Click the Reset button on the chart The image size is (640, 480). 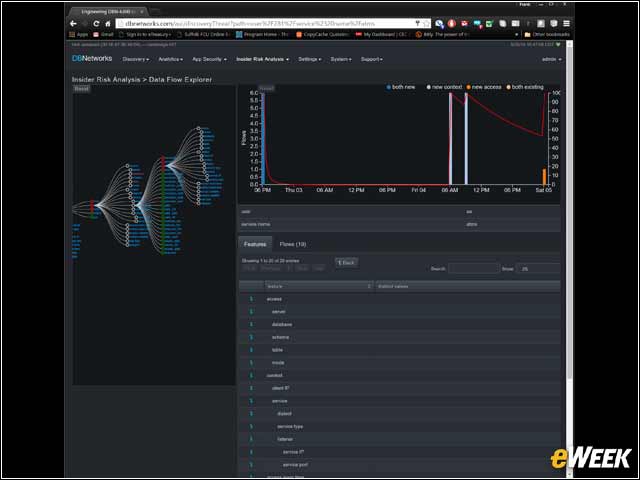[267, 88]
